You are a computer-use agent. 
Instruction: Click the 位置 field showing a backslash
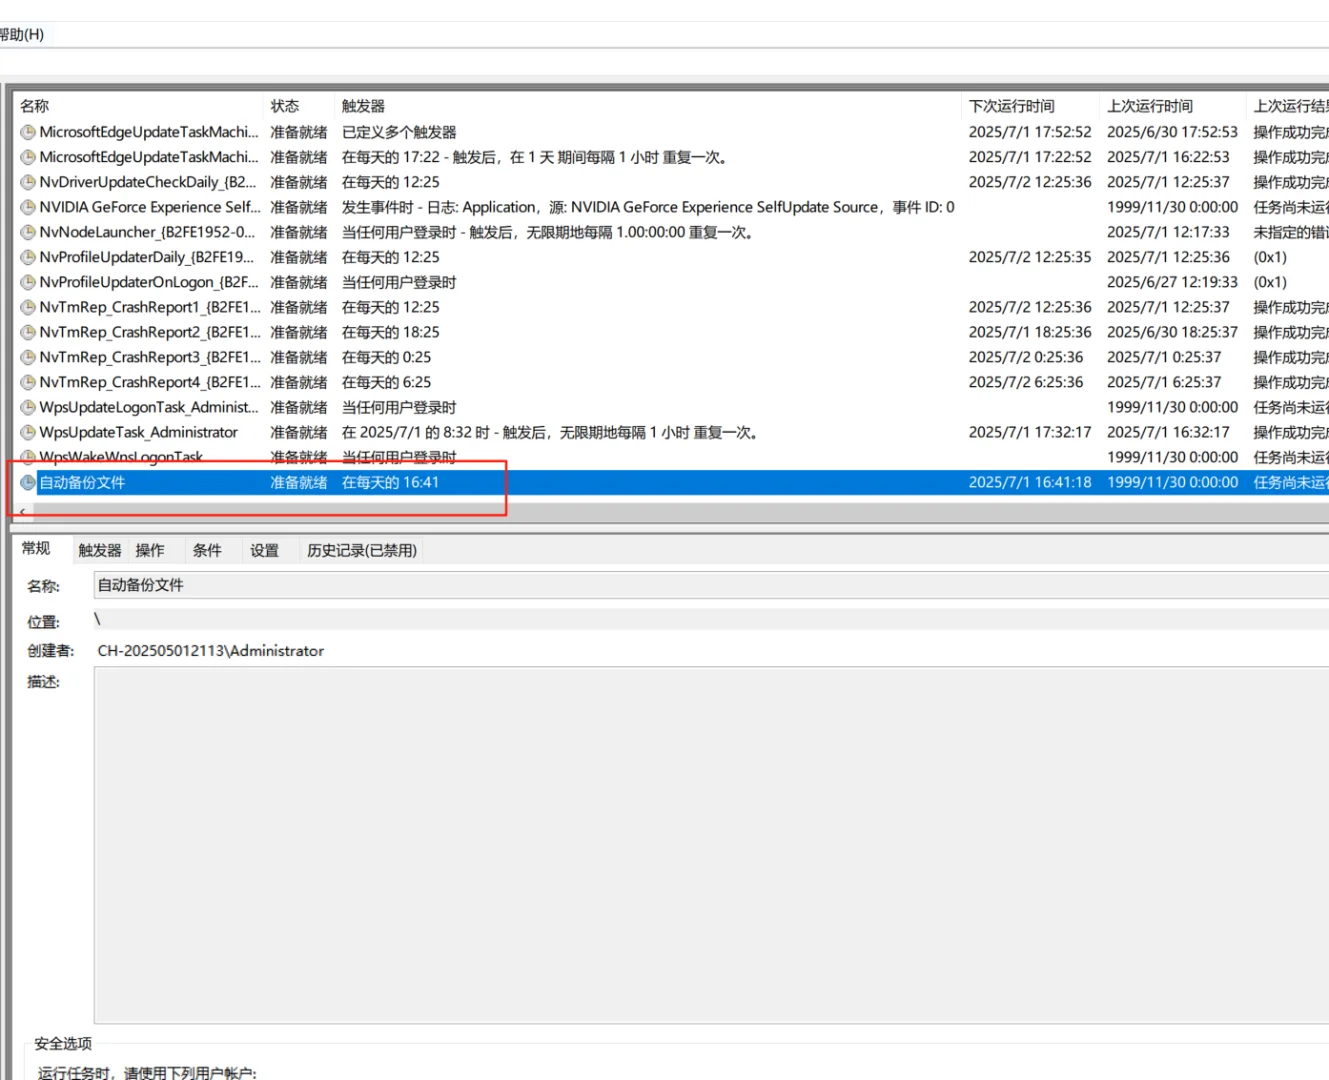[x=711, y=620]
